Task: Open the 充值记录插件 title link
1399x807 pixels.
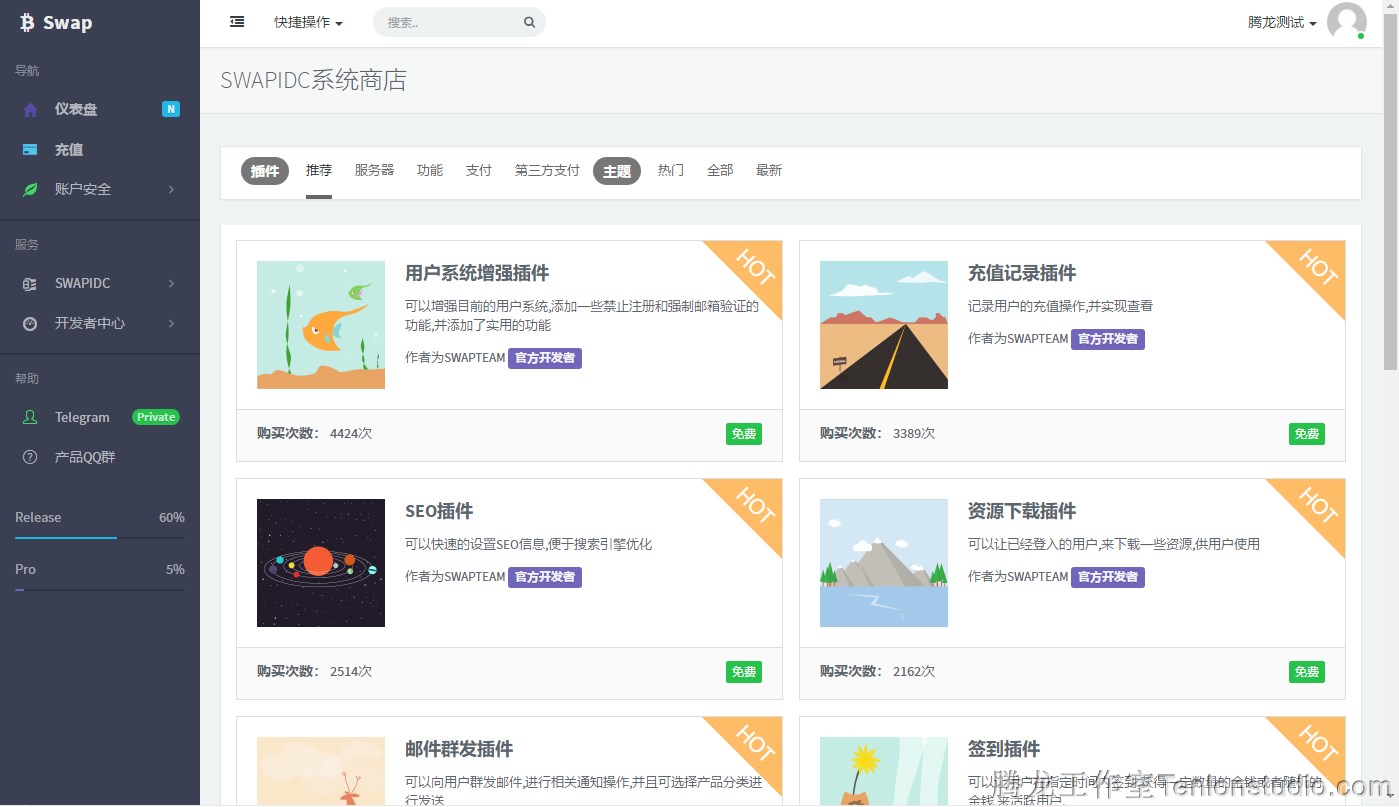Action: (x=1022, y=273)
